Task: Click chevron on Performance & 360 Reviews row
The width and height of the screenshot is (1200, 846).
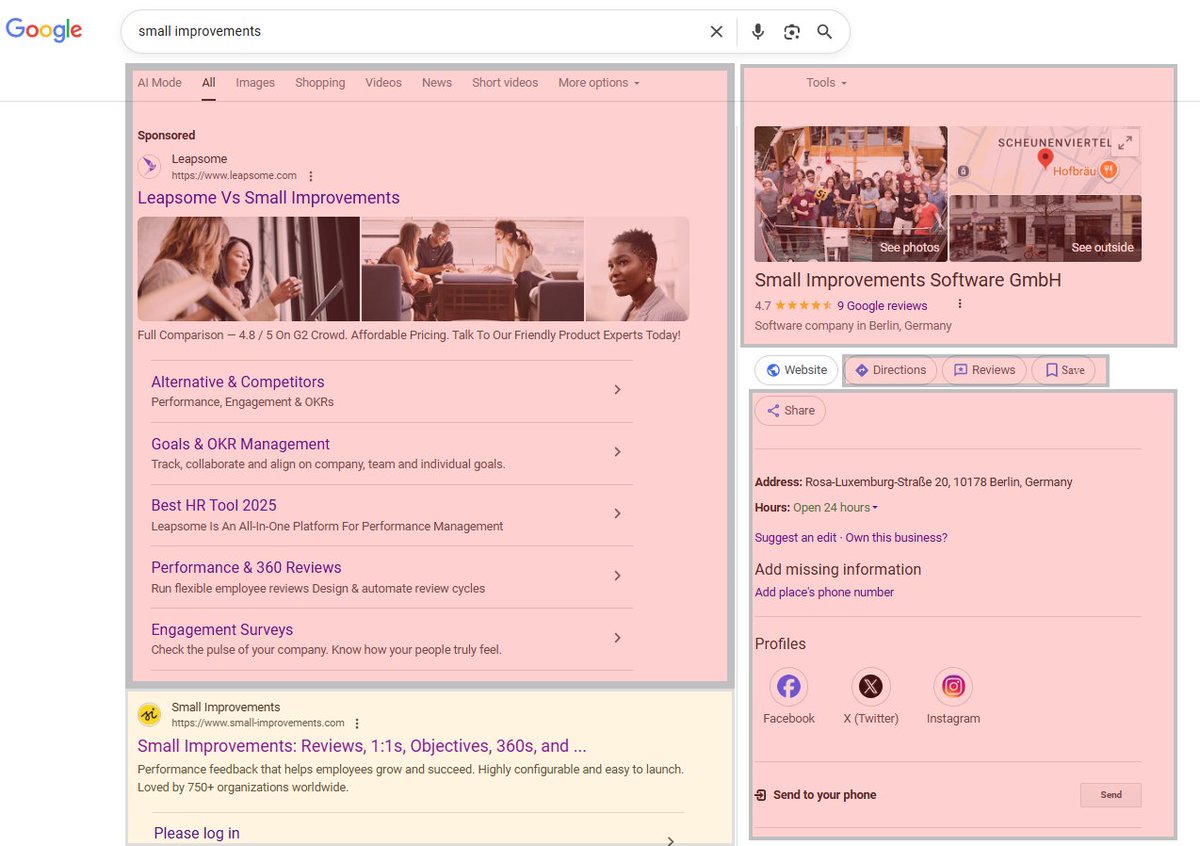Action: (x=617, y=576)
